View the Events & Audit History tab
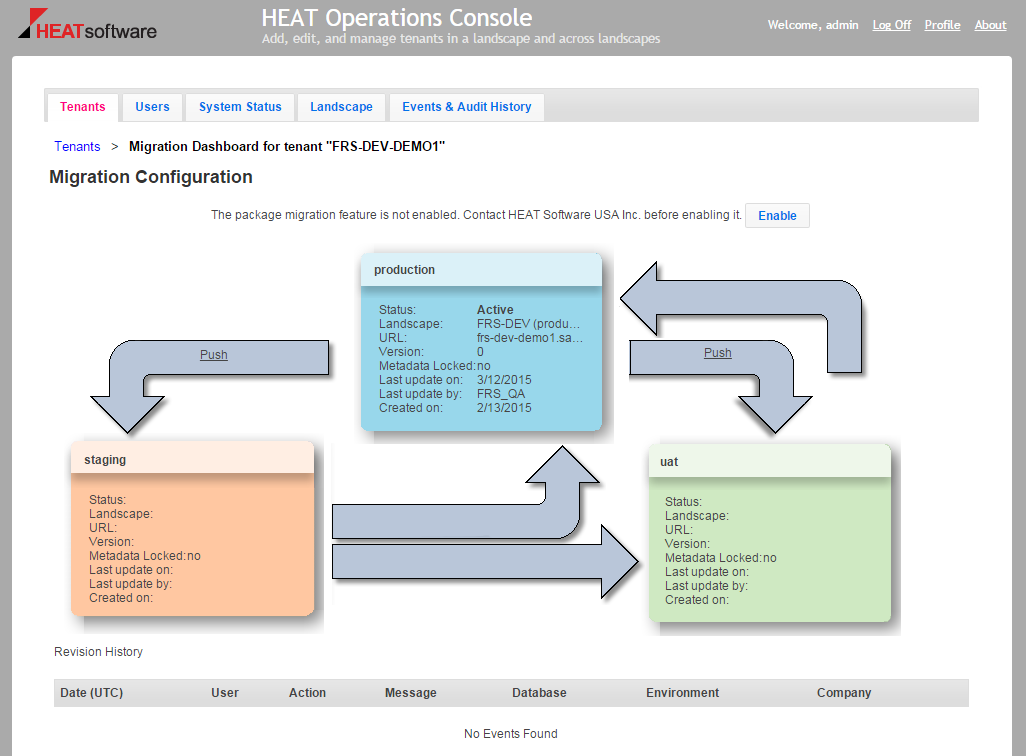 (x=466, y=106)
